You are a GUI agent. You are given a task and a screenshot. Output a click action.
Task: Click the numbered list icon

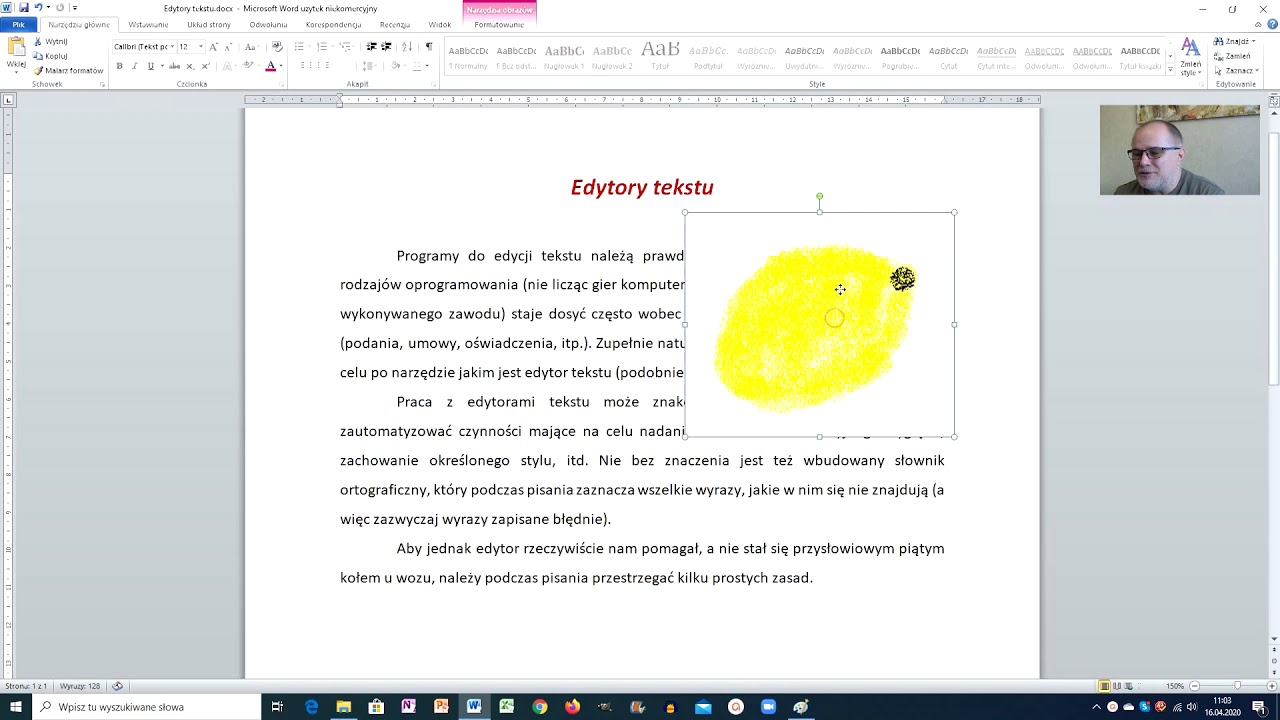[x=322, y=47]
